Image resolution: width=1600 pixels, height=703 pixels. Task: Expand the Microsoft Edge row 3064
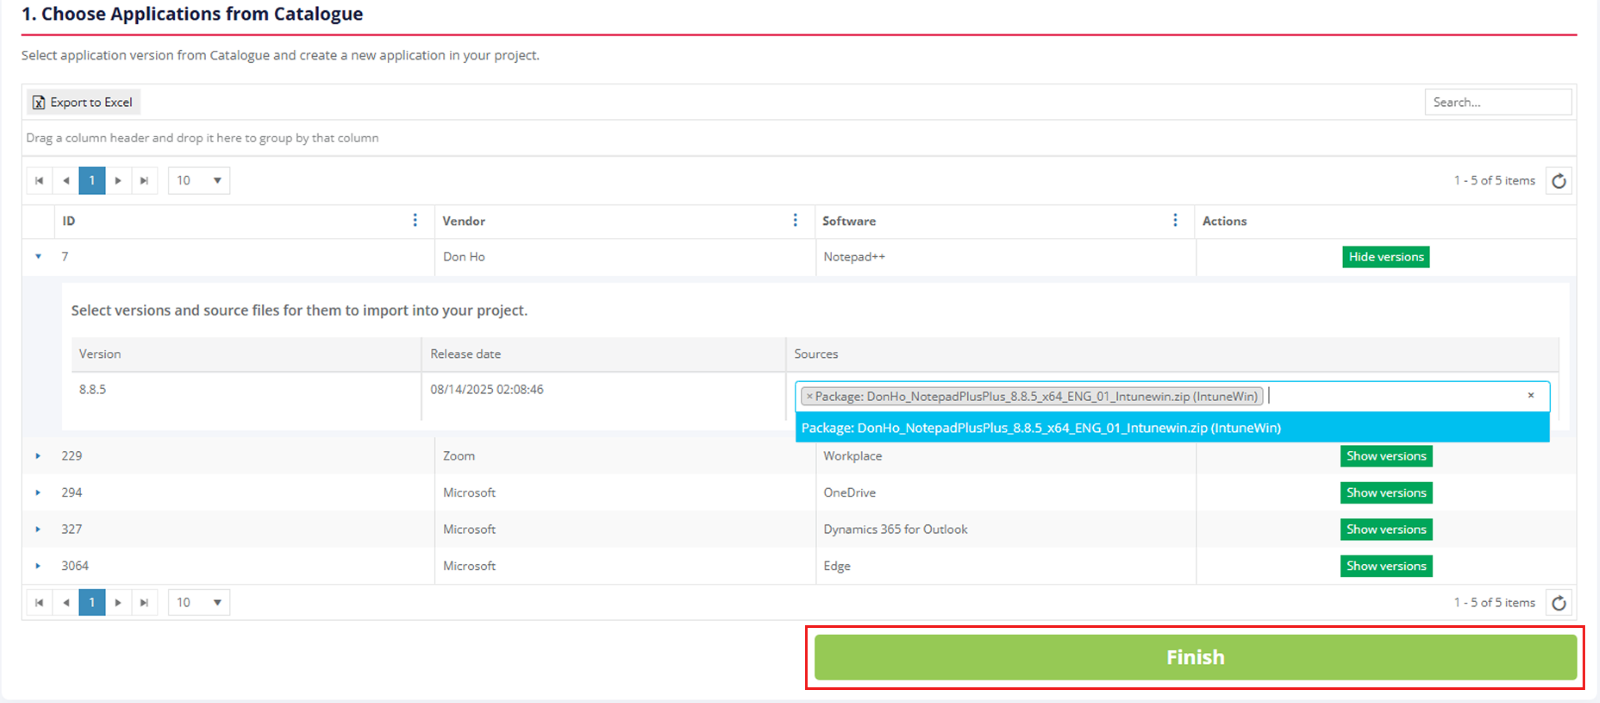(x=38, y=566)
